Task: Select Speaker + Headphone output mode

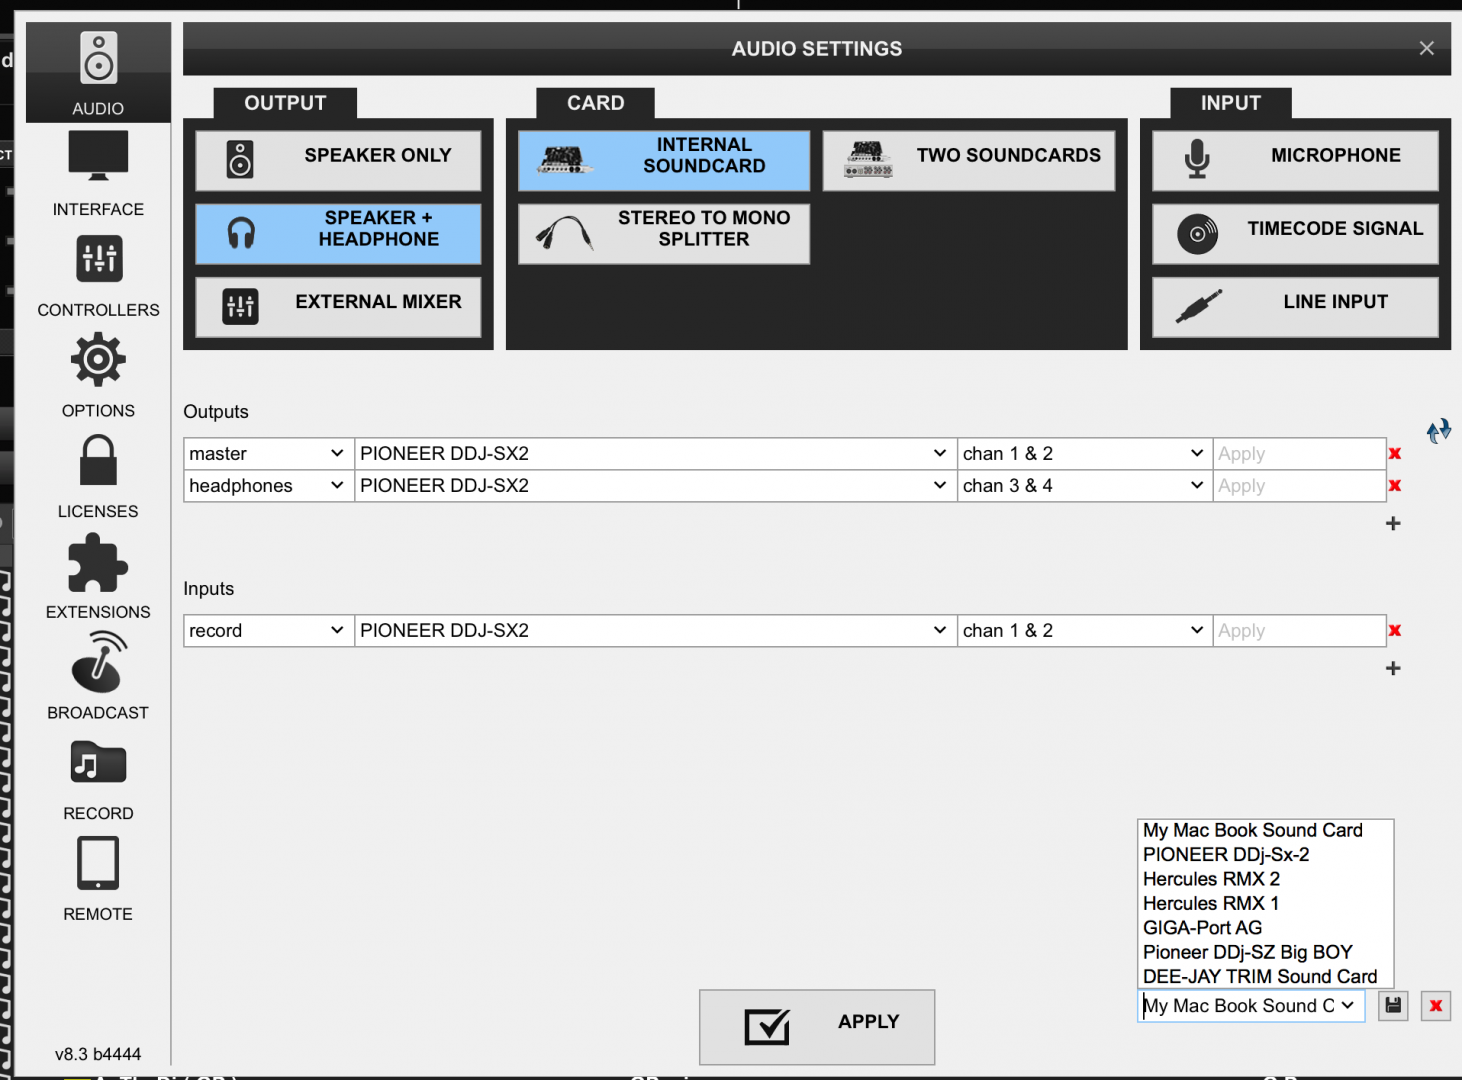Action: point(338,234)
